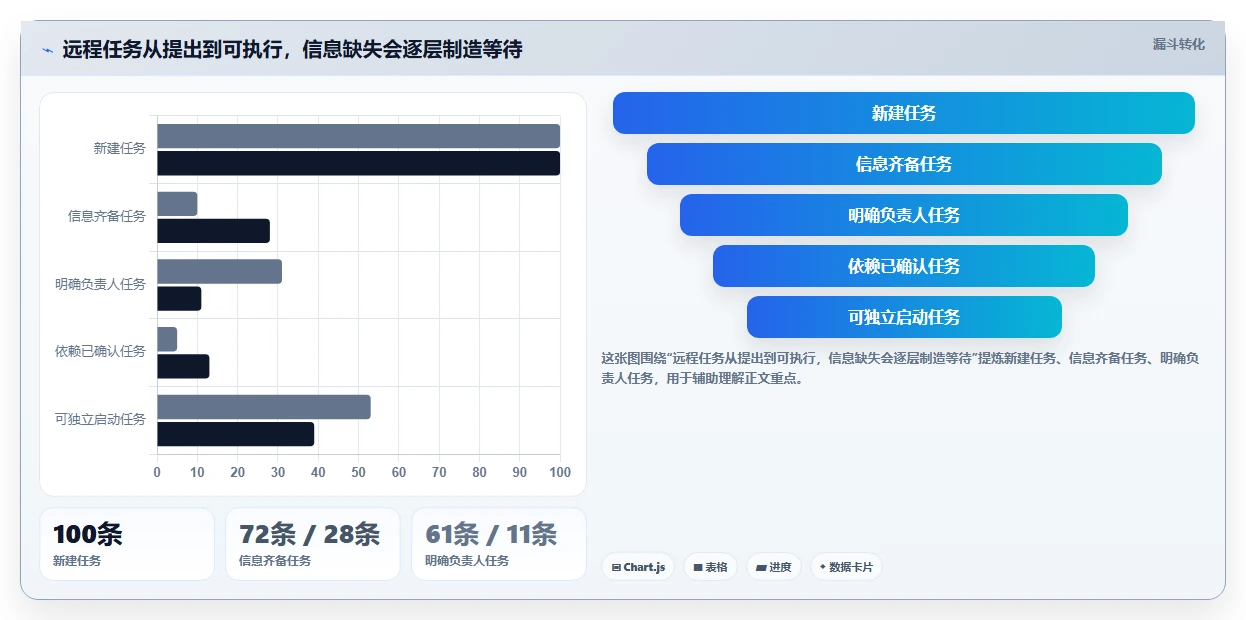Click the gray bar for 可独立启动任务

(x=264, y=407)
